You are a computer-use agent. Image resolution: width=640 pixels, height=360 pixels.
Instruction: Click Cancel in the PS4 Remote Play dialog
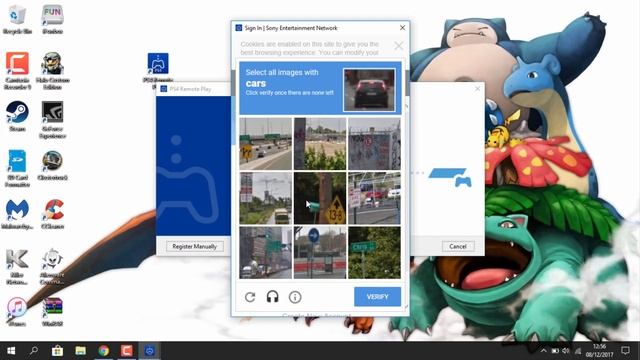[x=458, y=246]
